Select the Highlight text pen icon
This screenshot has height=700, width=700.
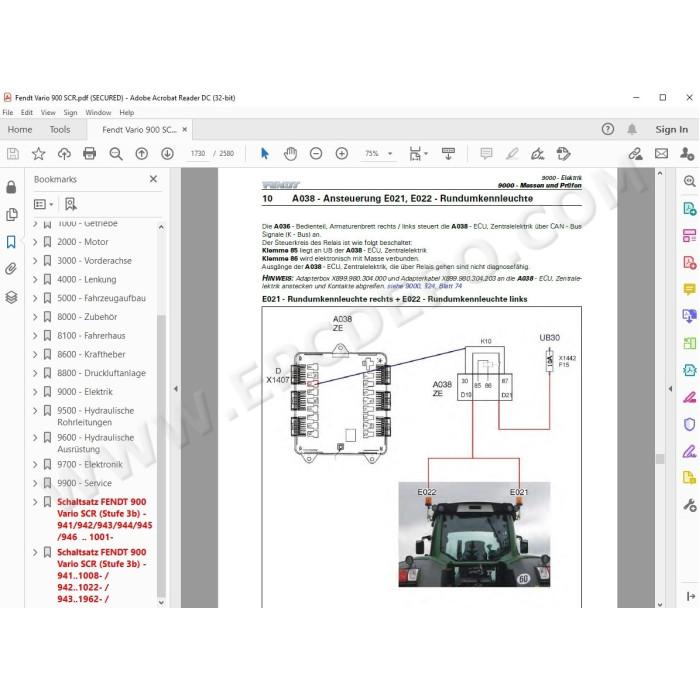coord(512,154)
